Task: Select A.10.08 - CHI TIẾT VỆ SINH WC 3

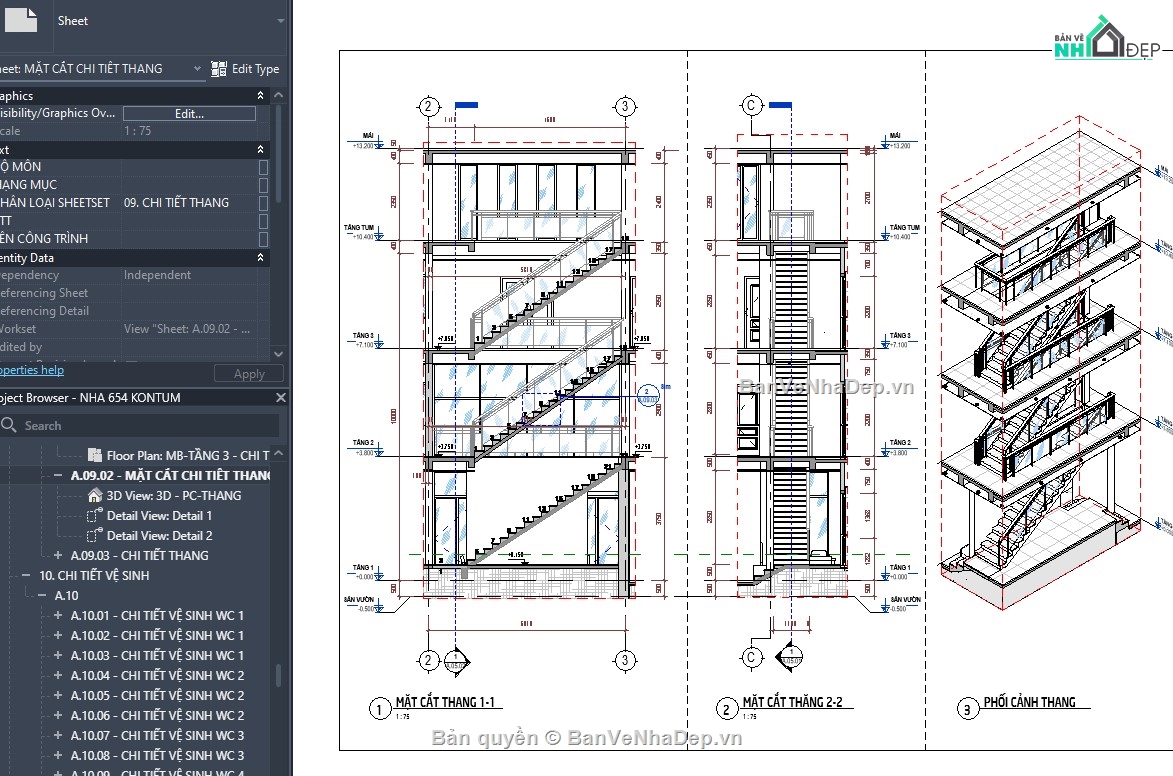Action: [x=157, y=756]
